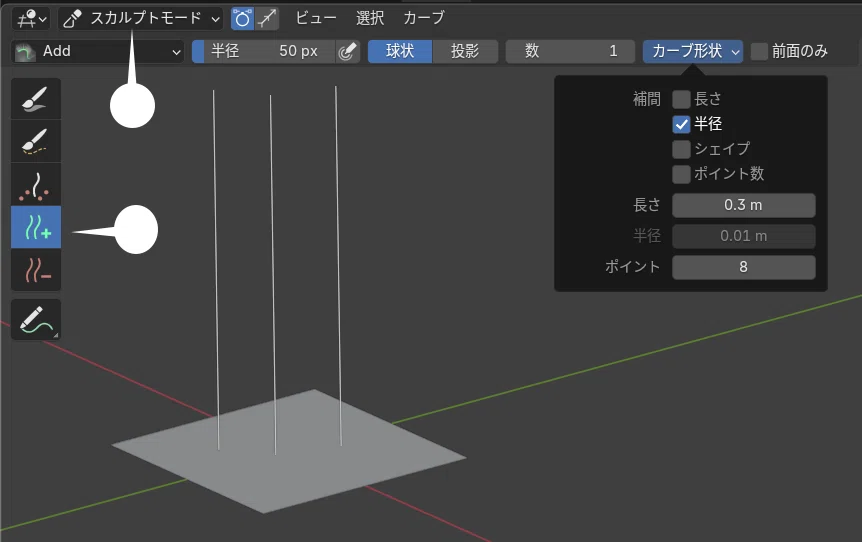Toggle the curve selection mode icon
The height and width of the screenshot is (542, 862).
coord(267,19)
